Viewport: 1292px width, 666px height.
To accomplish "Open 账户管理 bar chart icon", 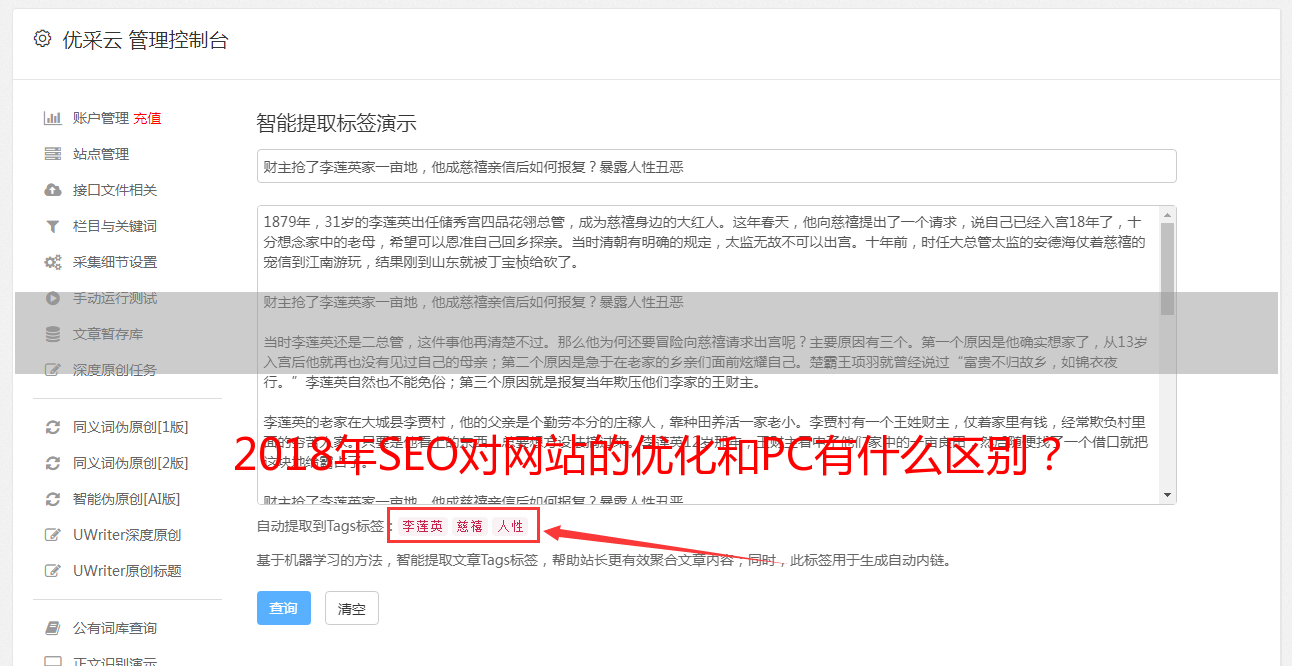I will 53,118.
